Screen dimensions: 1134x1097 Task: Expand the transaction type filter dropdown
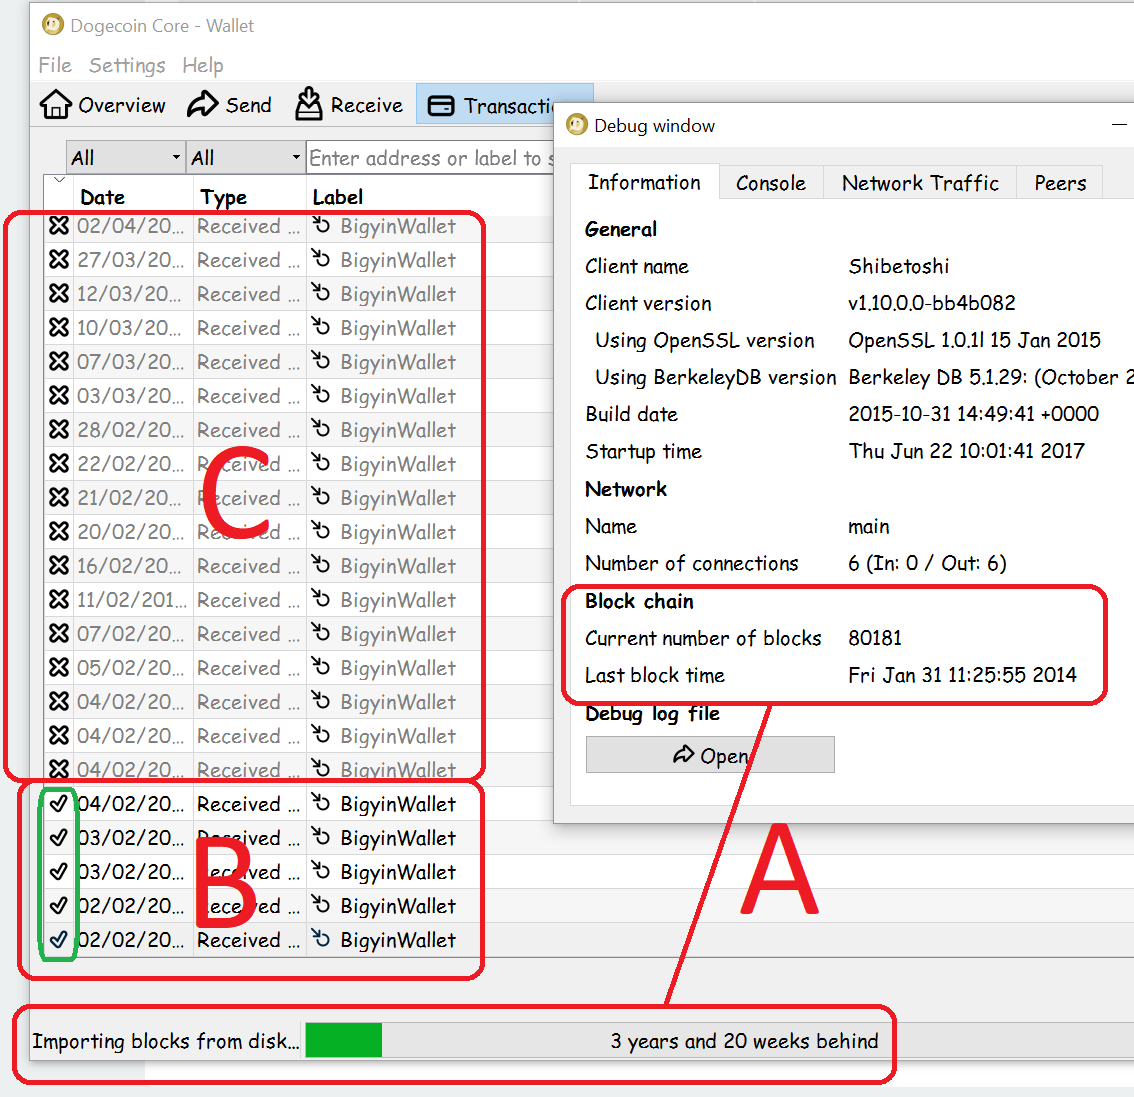245,158
